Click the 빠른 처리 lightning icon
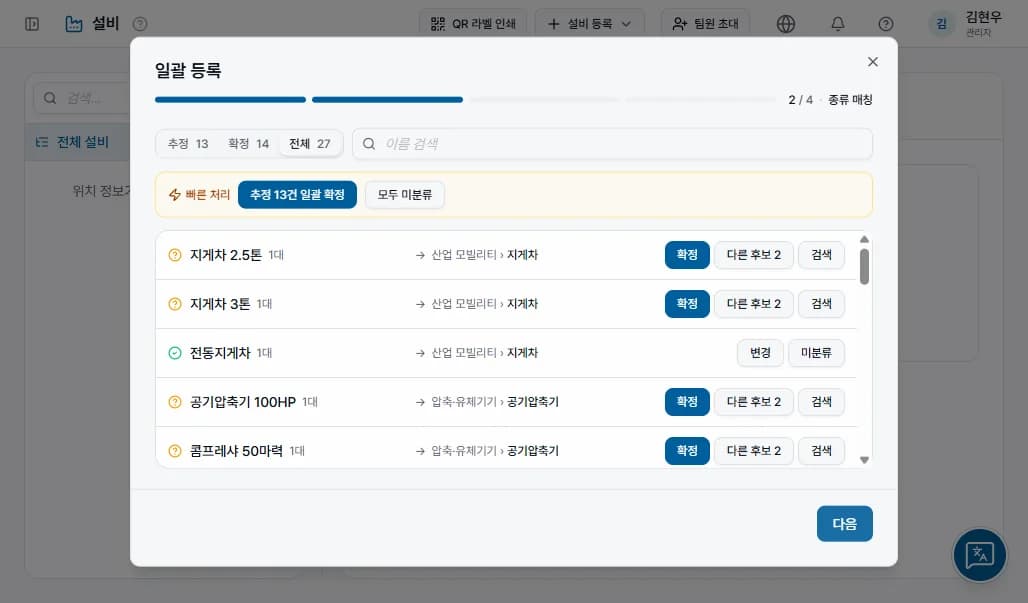Viewport: 1028px width, 603px height. [x=174, y=195]
